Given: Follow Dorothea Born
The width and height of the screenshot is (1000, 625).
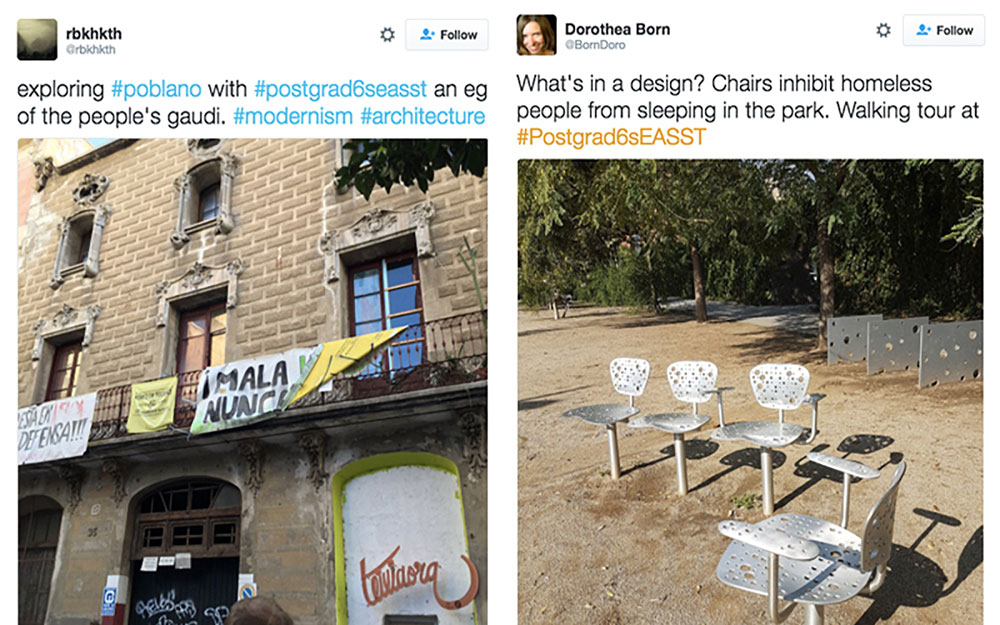Looking at the screenshot, I should (944, 30).
